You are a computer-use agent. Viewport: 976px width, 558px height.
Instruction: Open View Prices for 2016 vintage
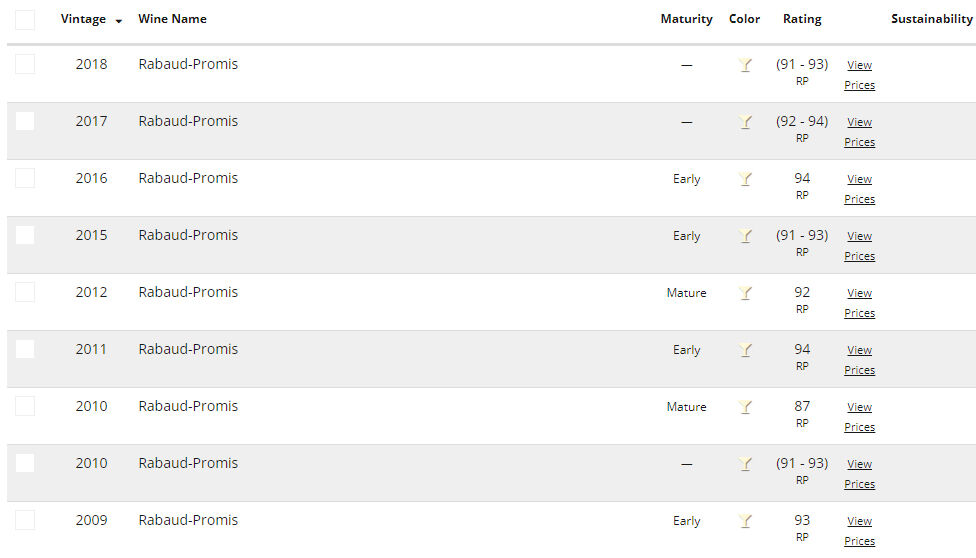point(859,189)
